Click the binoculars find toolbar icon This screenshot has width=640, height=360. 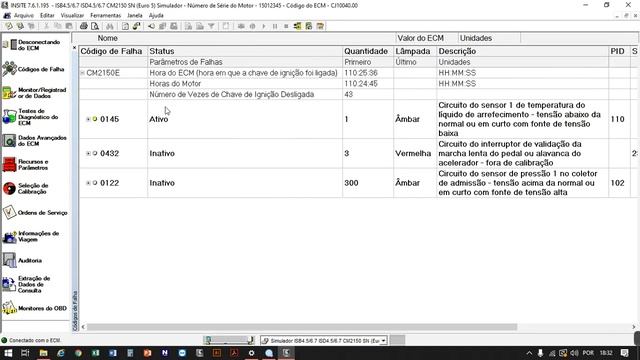(110, 26)
